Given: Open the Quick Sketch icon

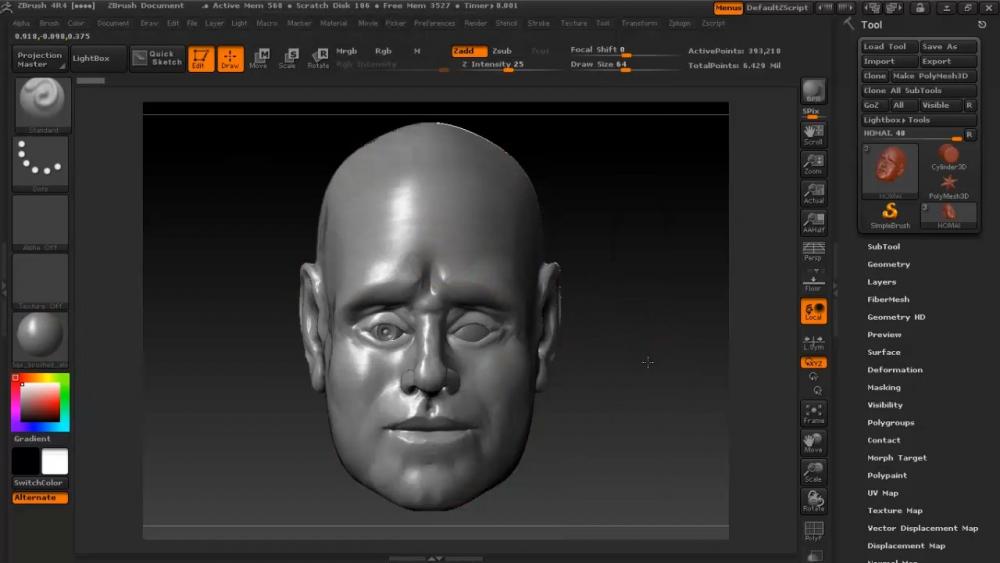Looking at the screenshot, I should coord(156,59).
